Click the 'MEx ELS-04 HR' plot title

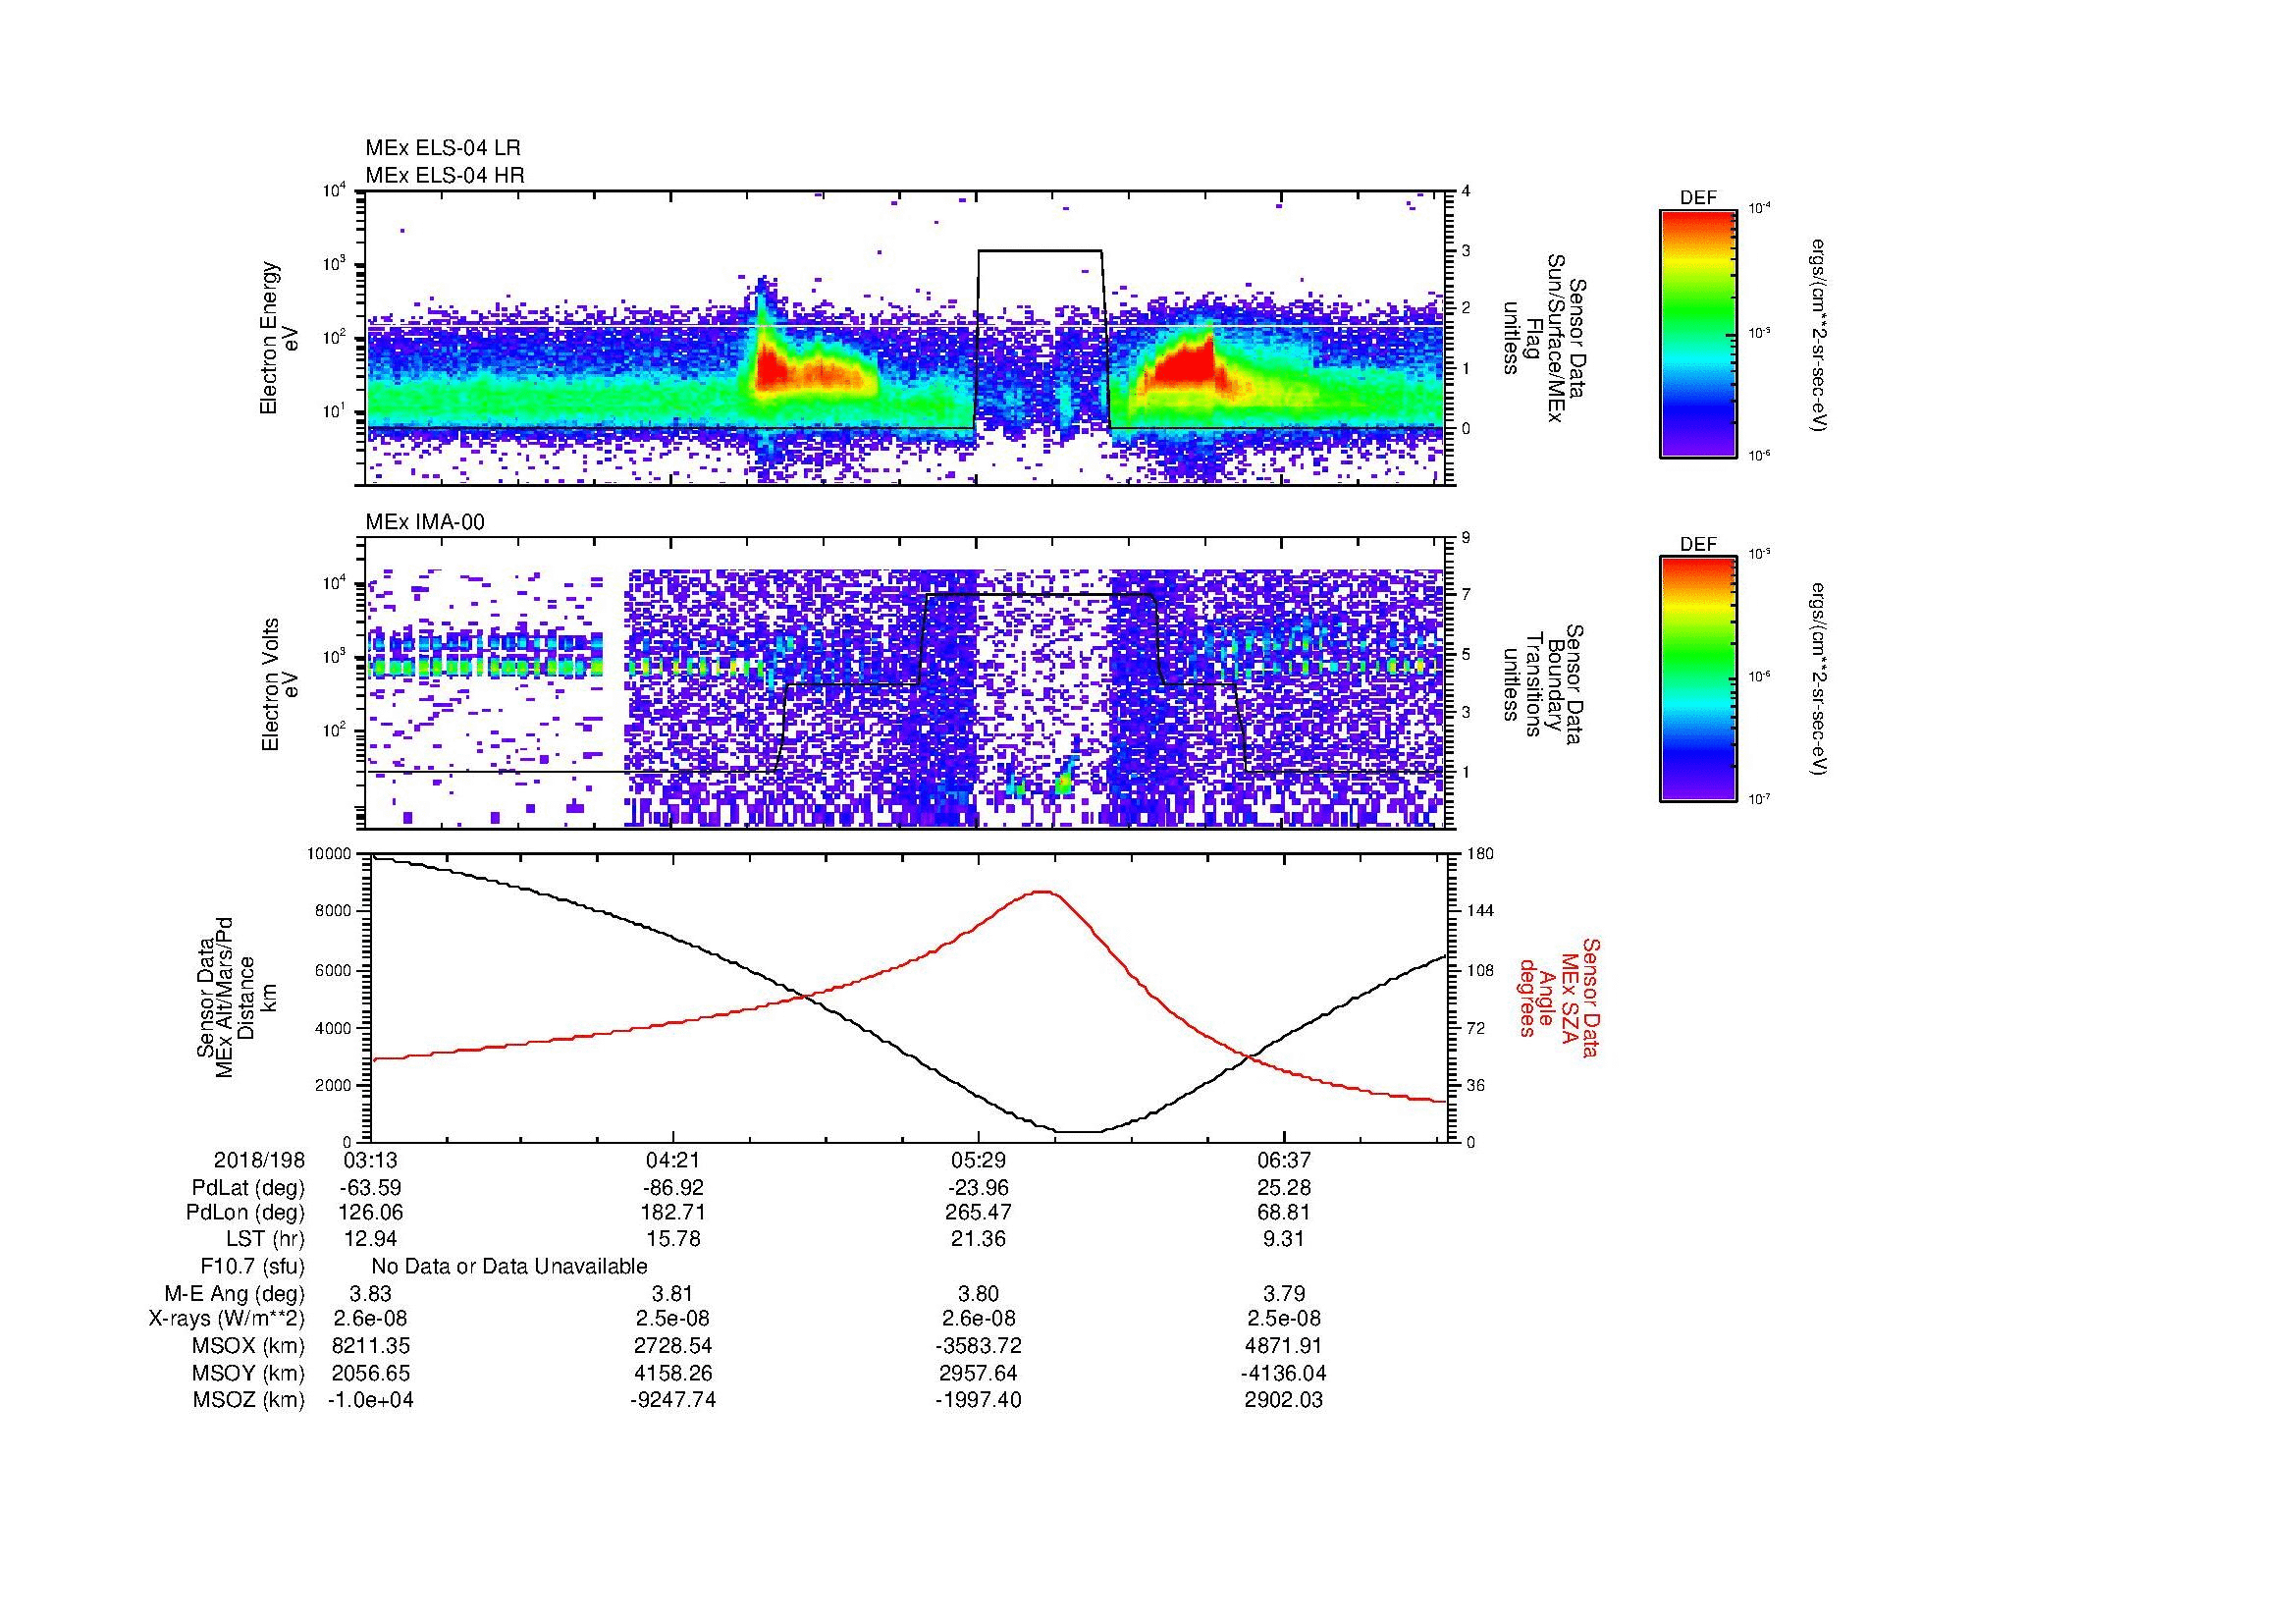click(445, 176)
